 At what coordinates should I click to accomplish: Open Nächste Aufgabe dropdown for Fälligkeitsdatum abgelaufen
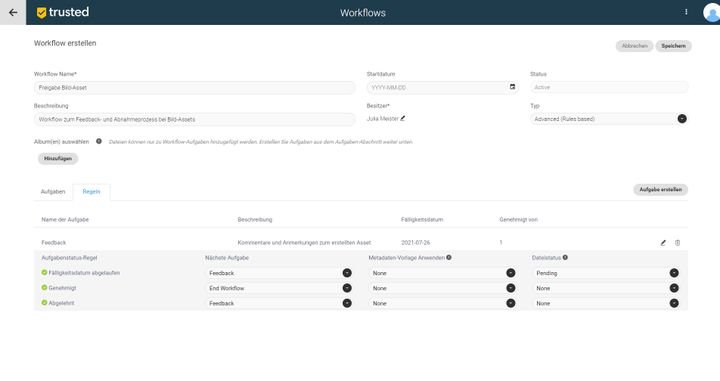(279, 273)
